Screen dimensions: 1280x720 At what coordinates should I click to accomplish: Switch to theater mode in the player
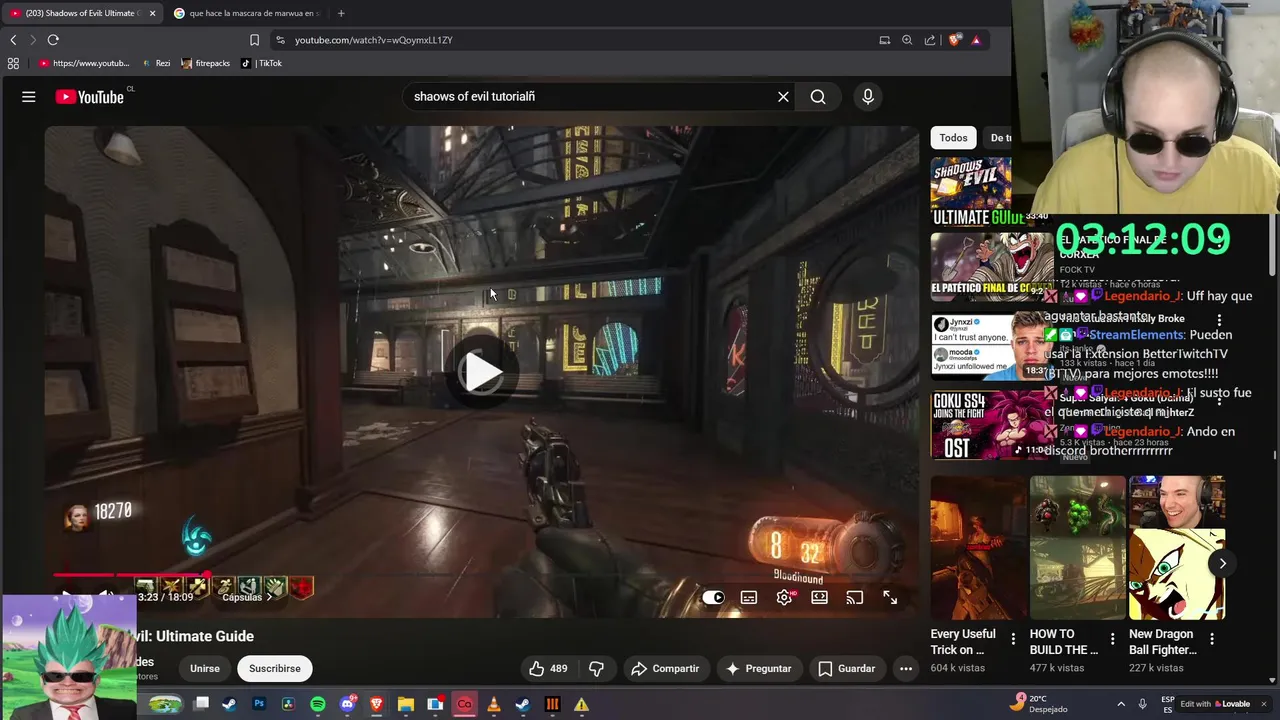[819, 597]
